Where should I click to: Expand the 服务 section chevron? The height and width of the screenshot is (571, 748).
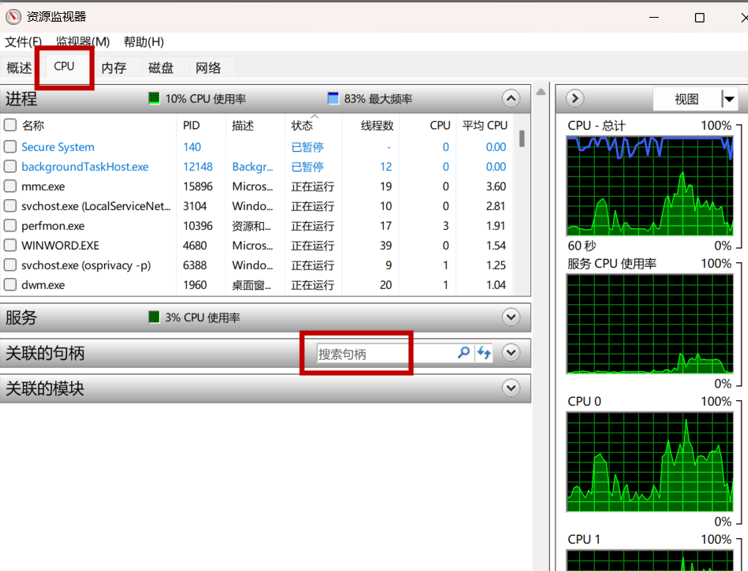[511, 317]
